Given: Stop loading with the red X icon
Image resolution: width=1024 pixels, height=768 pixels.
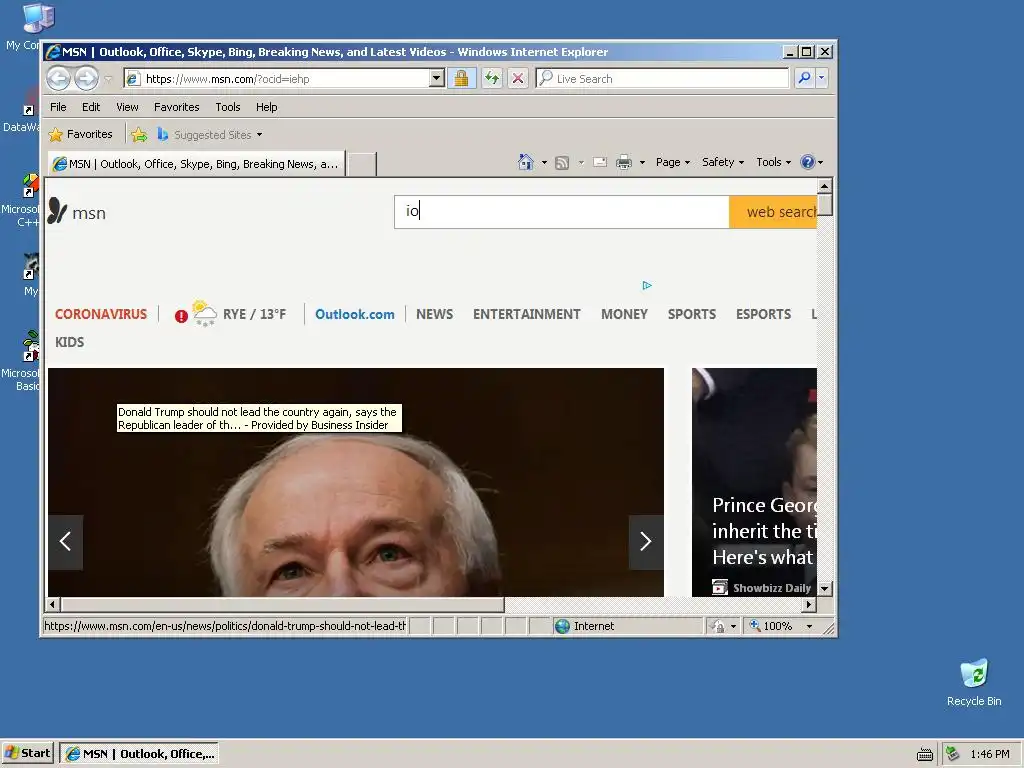Looking at the screenshot, I should coord(518,78).
